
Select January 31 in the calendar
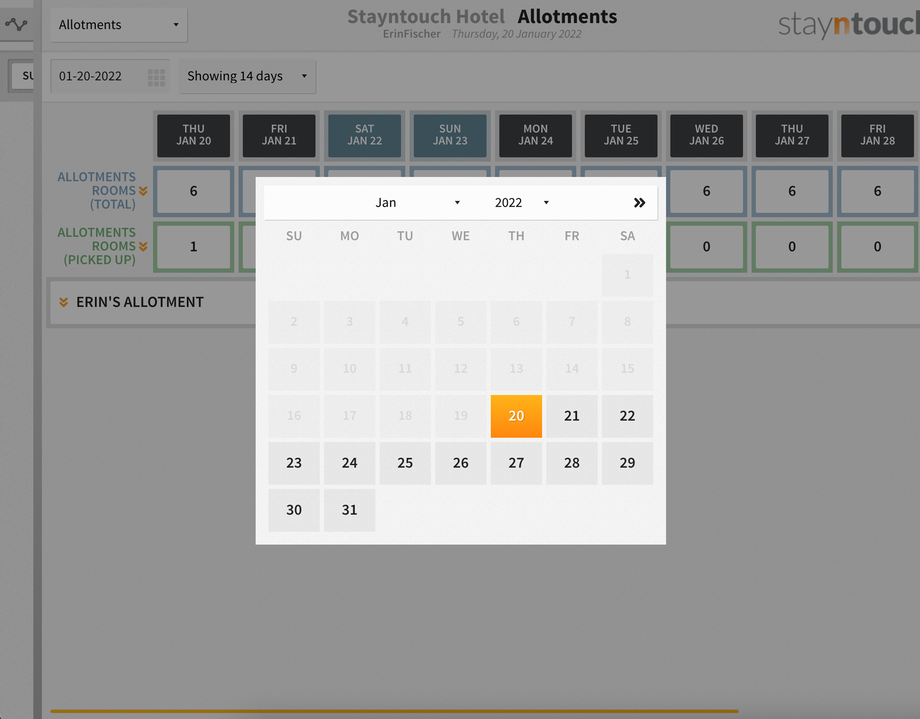point(350,510)
